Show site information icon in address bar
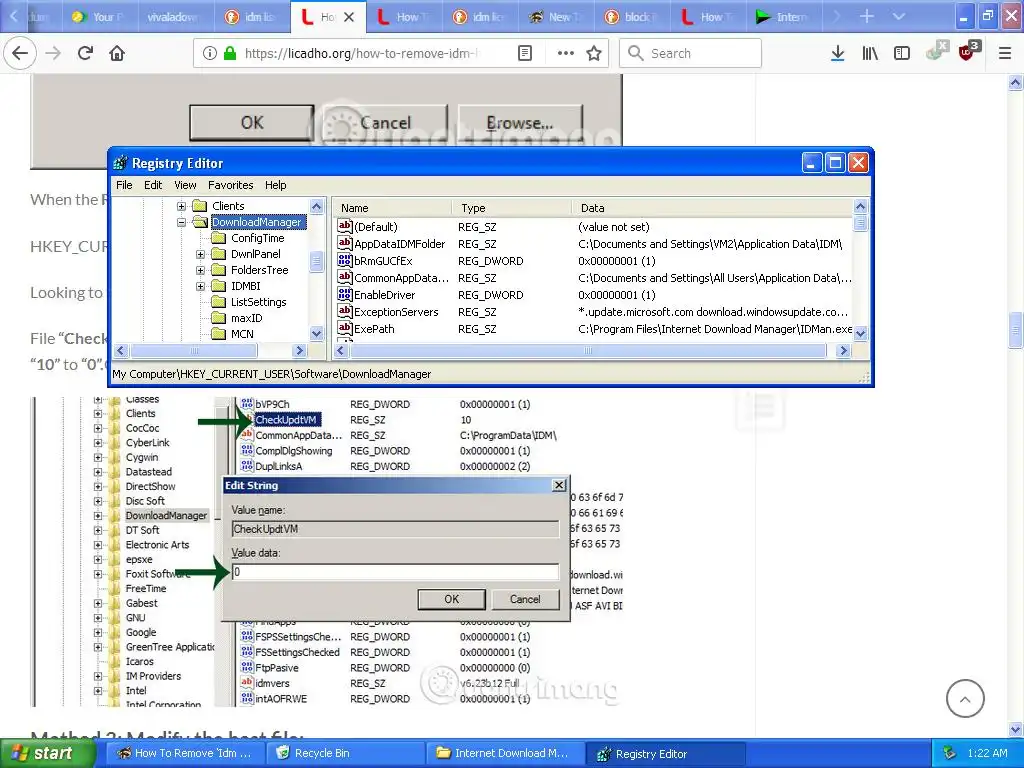This screenshot has height=768, width=1024. coord(209,53)
